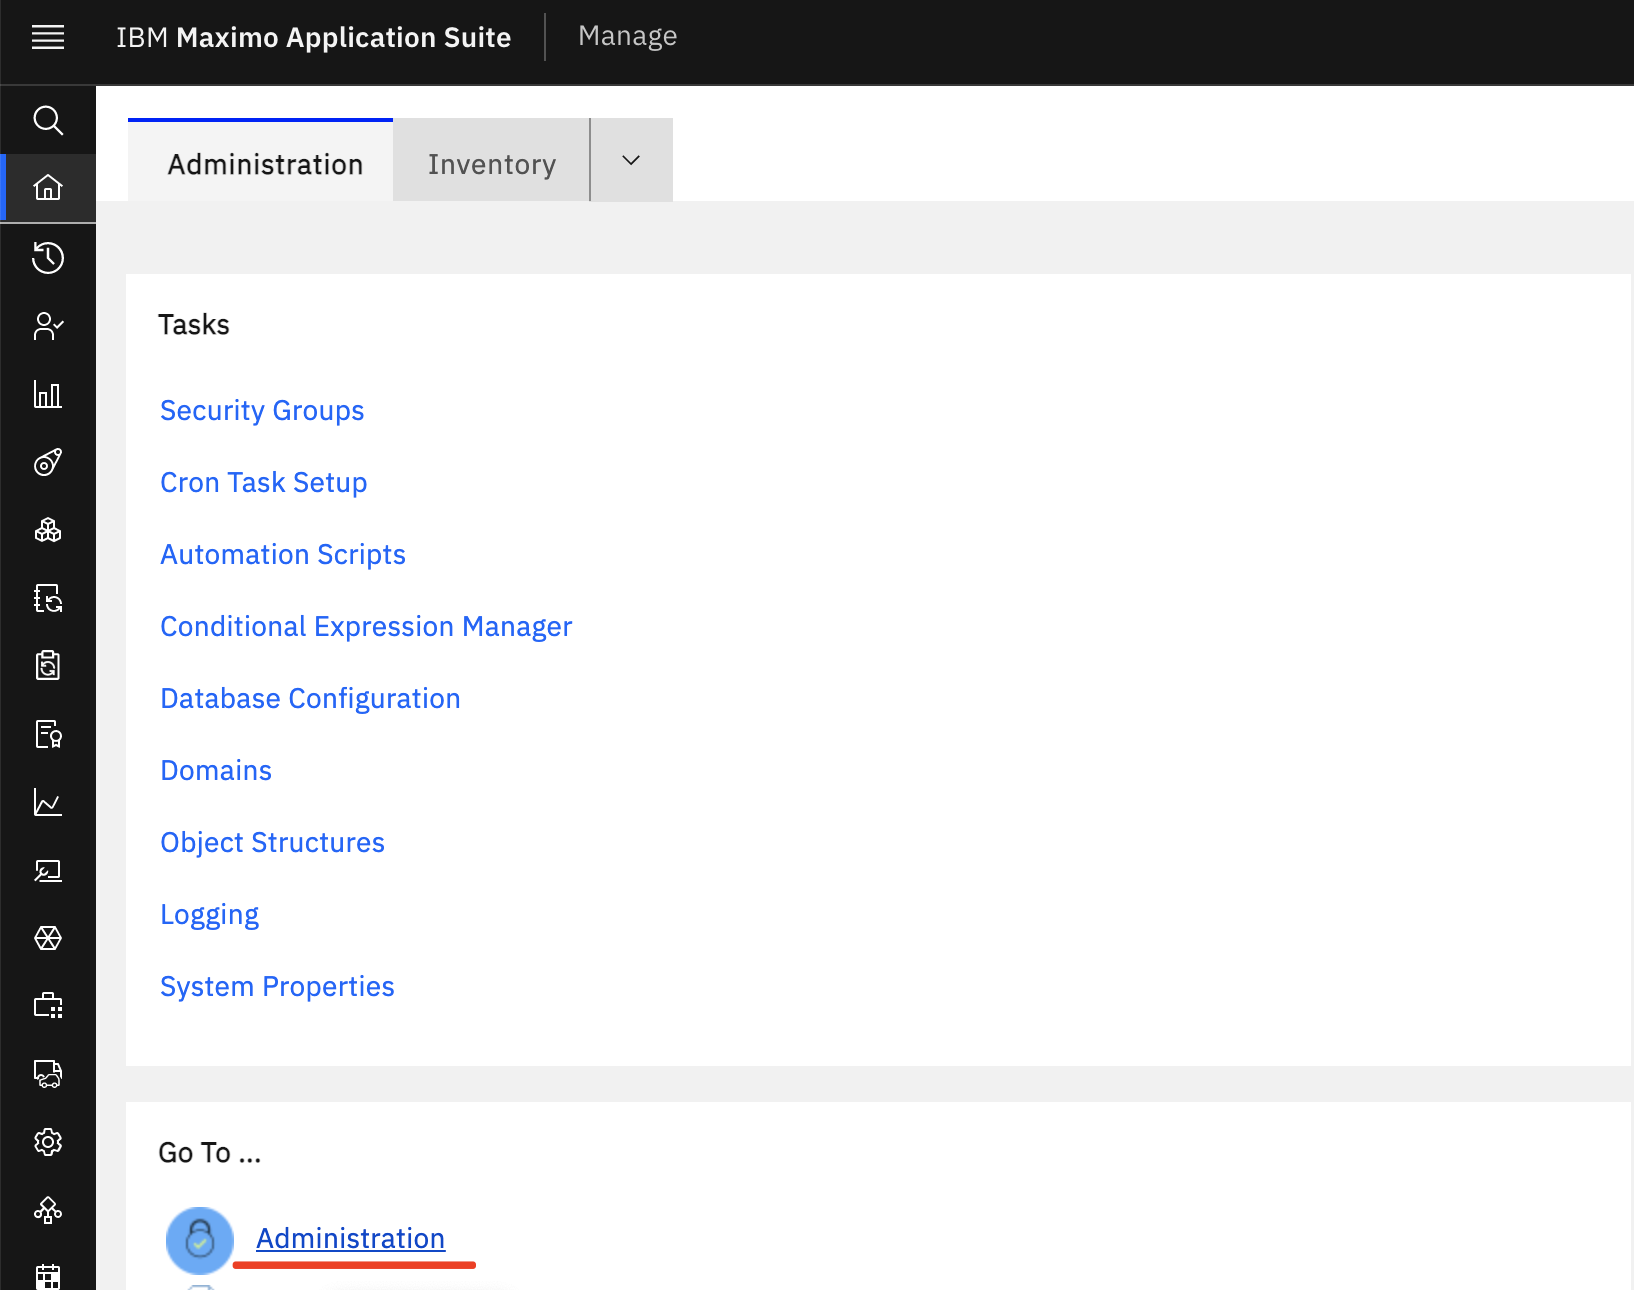Expand the tab overflow chevron dropdown

631,160
